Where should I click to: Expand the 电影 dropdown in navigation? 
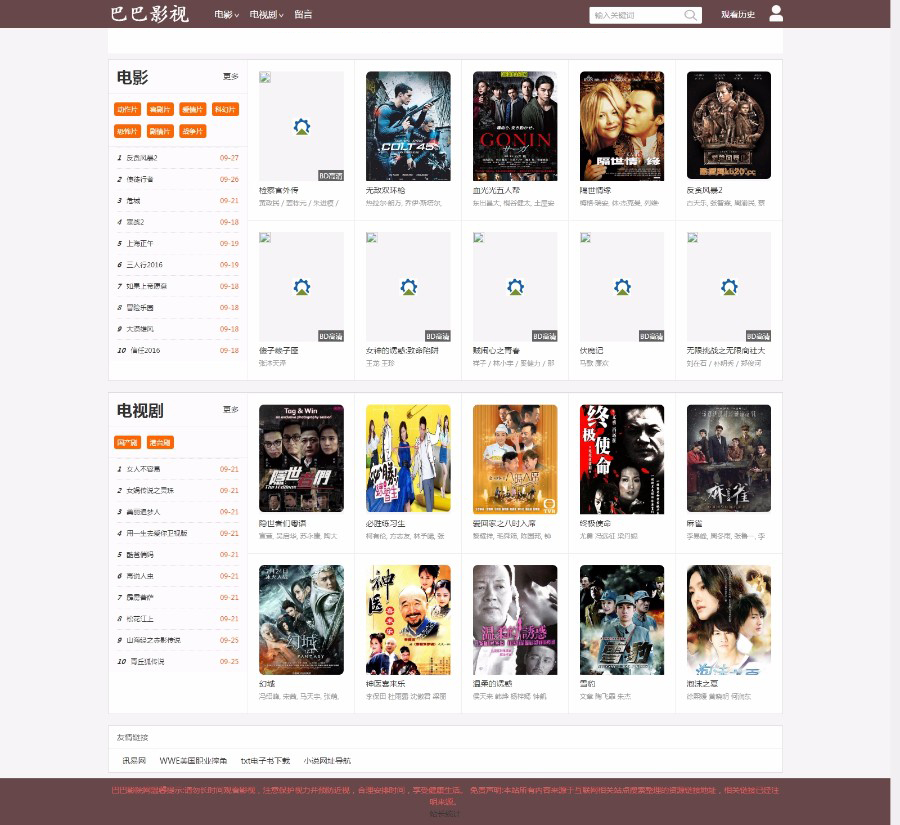[226, 15]
